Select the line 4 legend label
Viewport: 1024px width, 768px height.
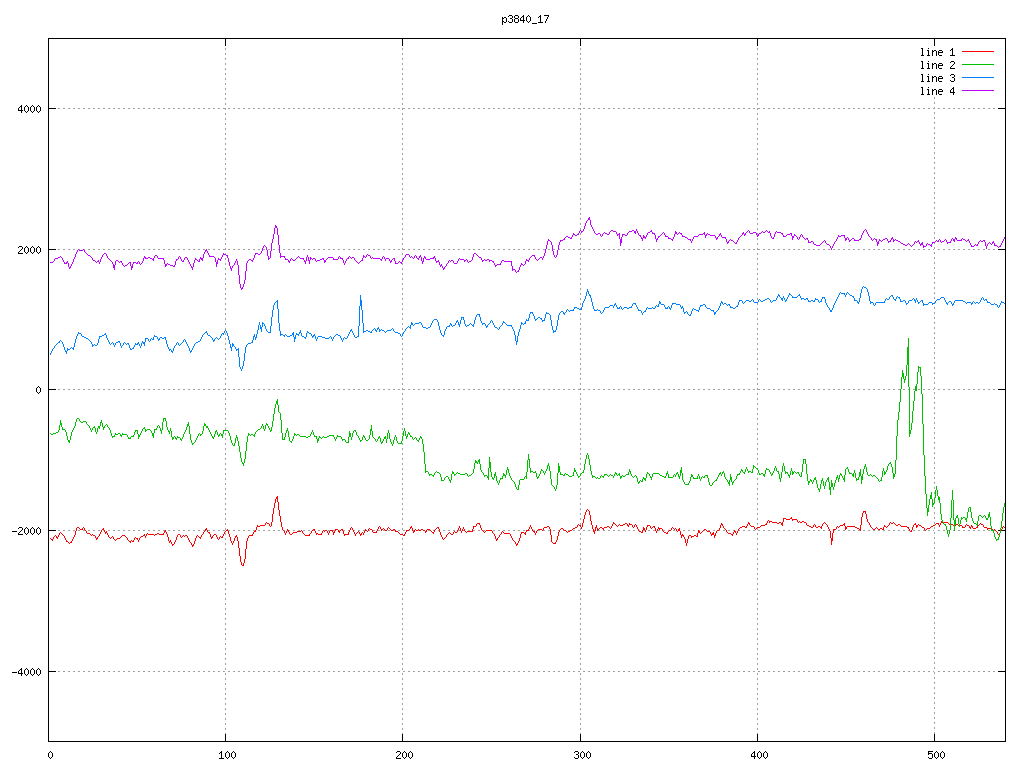point(937,91)
